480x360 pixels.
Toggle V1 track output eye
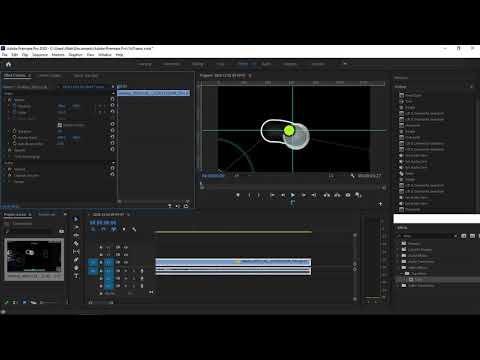click(x=126, y=263)
